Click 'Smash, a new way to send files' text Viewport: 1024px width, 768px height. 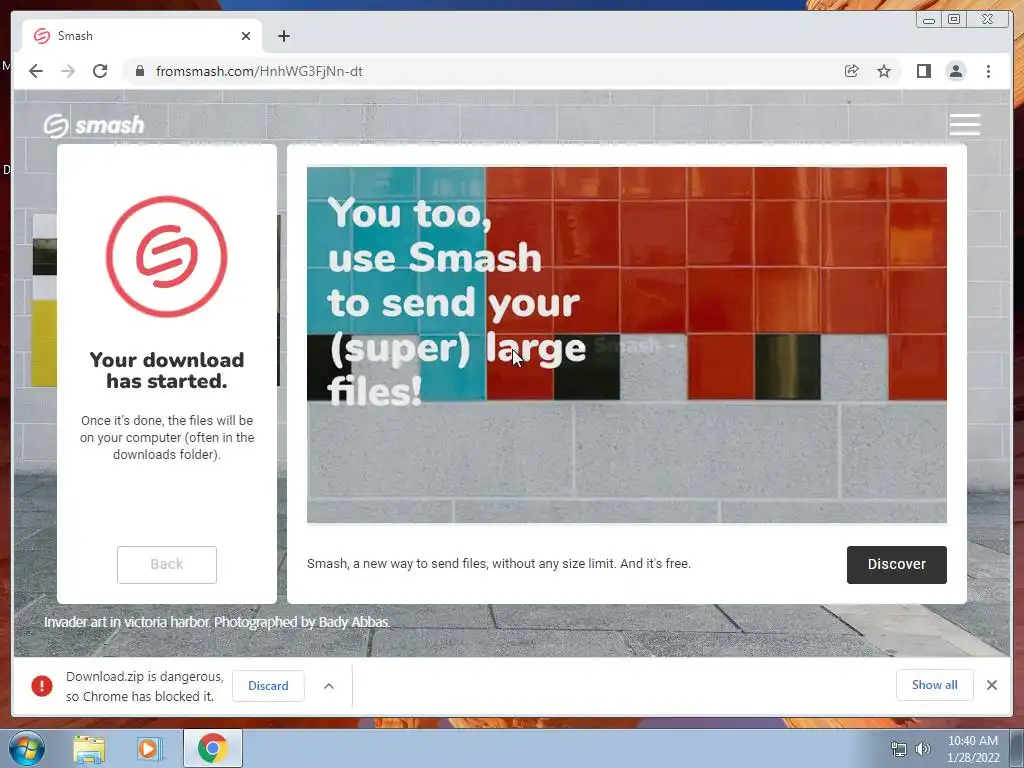click(x=498, y=564)
